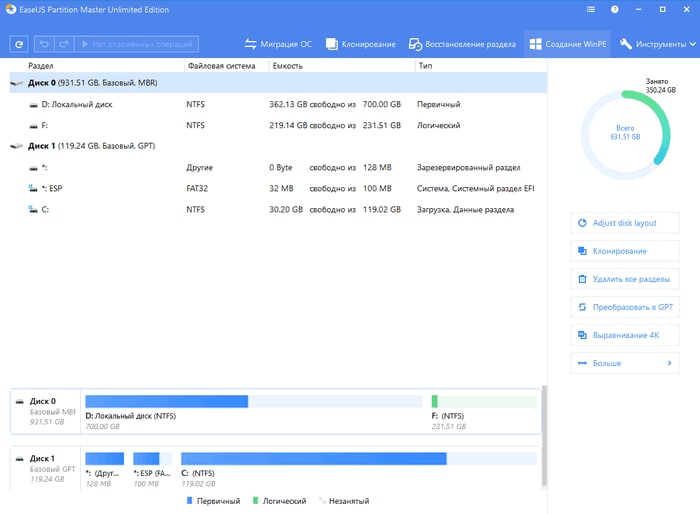Click the system flag icon beside C:
The height and width of the screenshot is (514, 700).
coord(33,209)
